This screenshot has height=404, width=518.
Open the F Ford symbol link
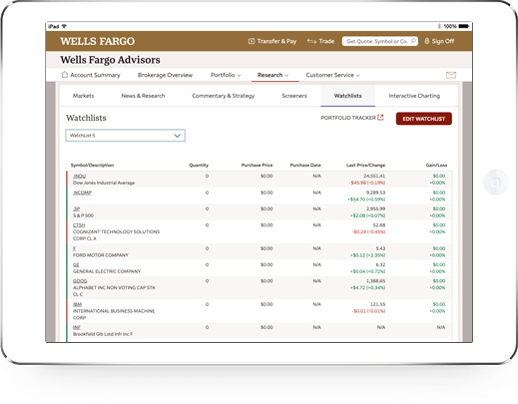click(74, 248)
